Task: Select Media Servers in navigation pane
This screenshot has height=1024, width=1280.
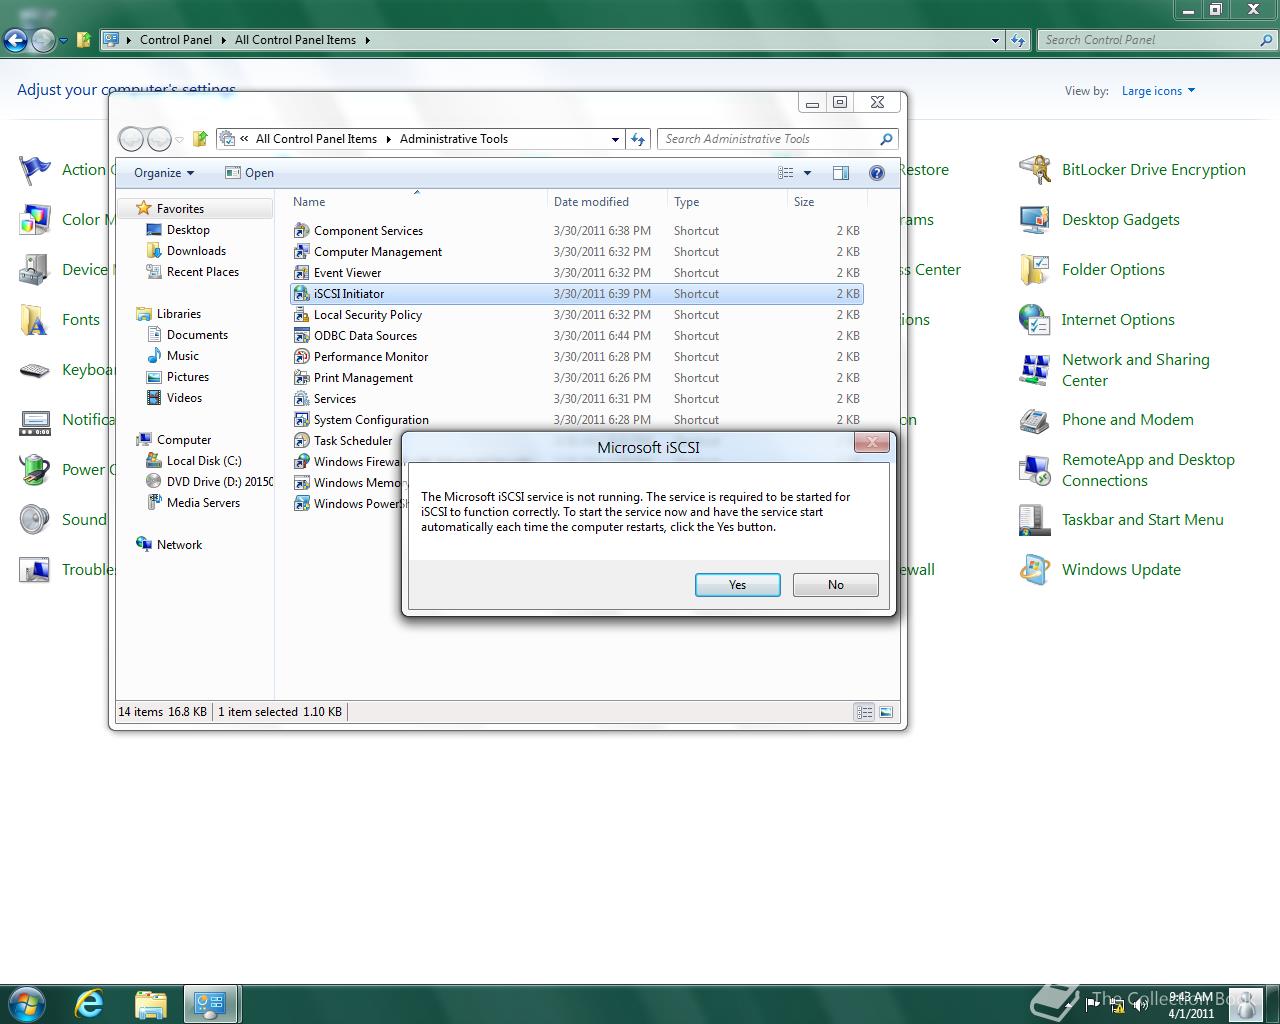Action: pos(203,503)
